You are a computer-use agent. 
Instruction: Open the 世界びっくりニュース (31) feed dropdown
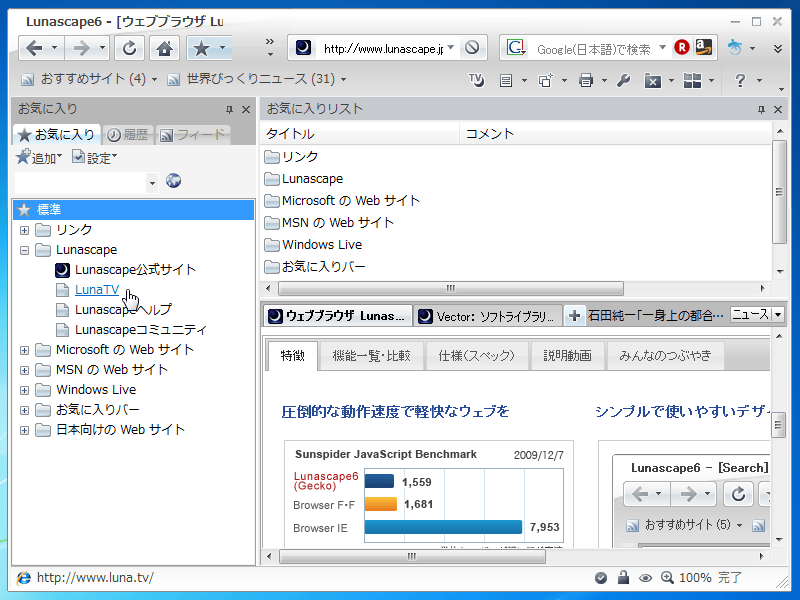[x=343, y=80]
